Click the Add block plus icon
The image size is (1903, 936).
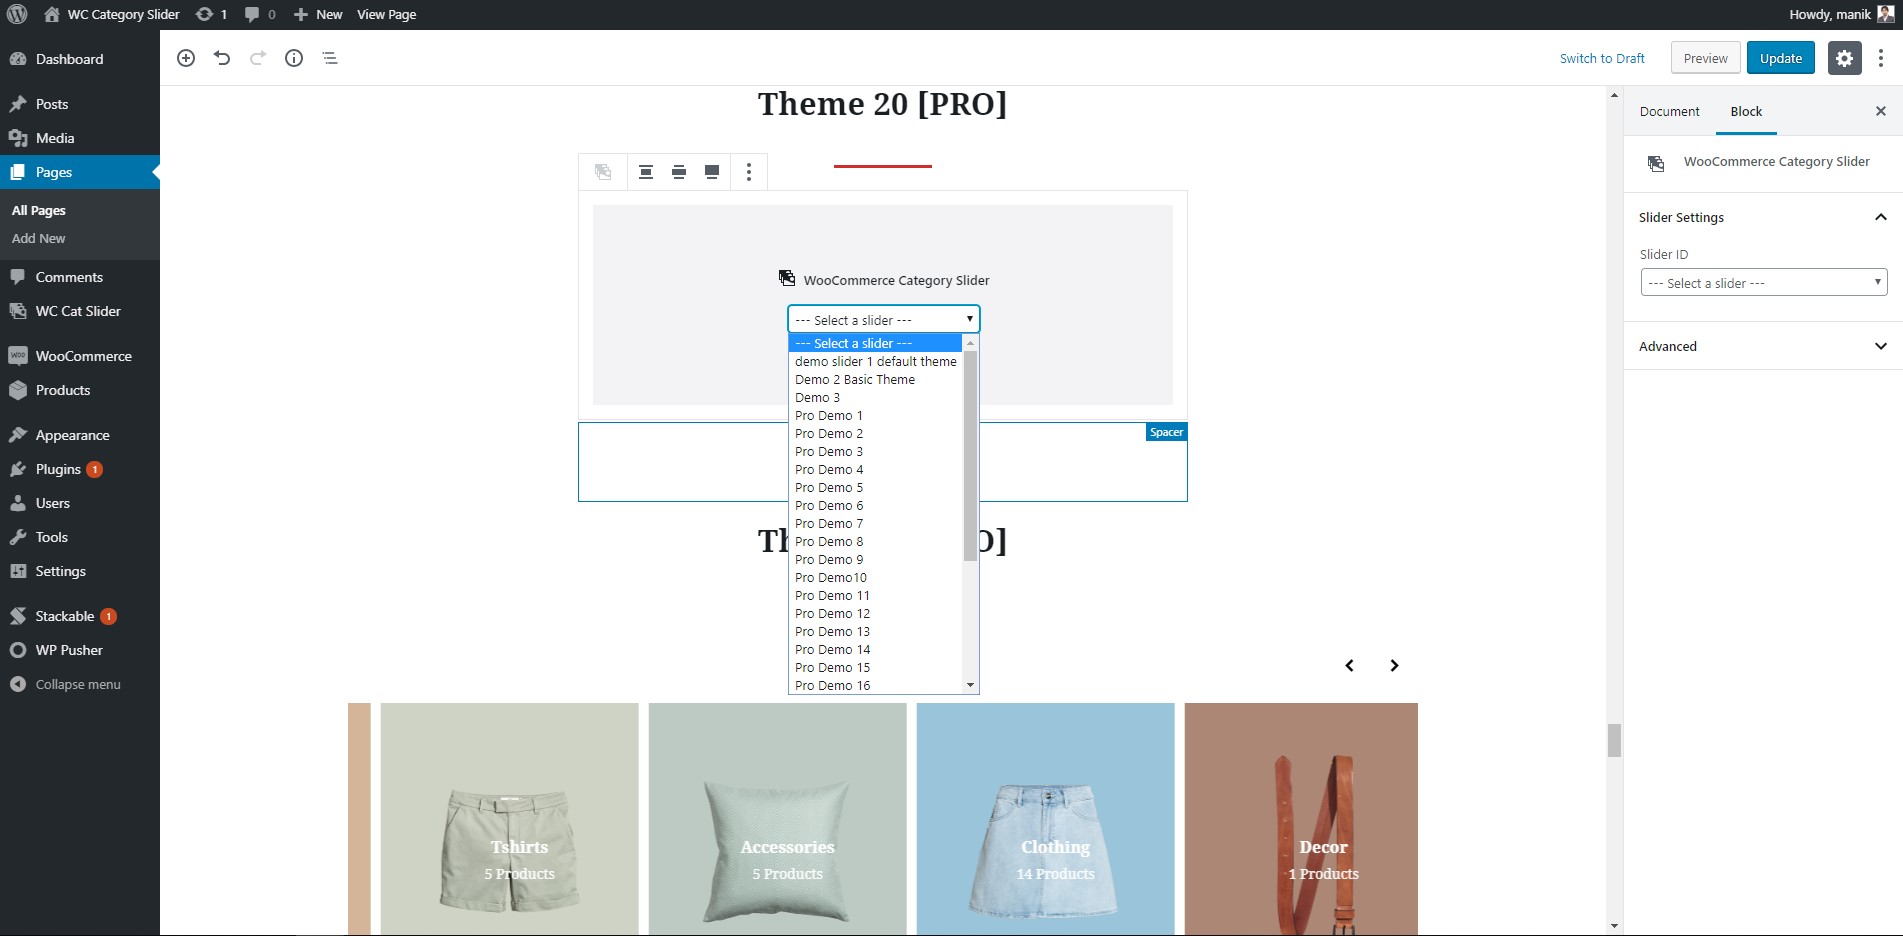point(186,58)
